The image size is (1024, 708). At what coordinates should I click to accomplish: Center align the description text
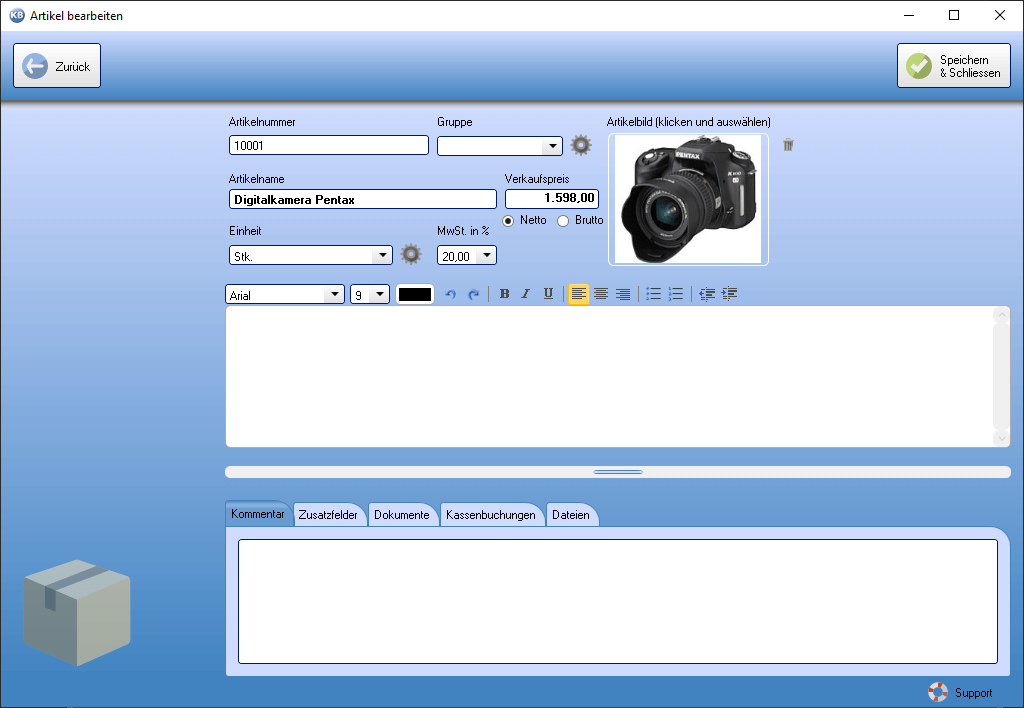(x=601, y=294)
